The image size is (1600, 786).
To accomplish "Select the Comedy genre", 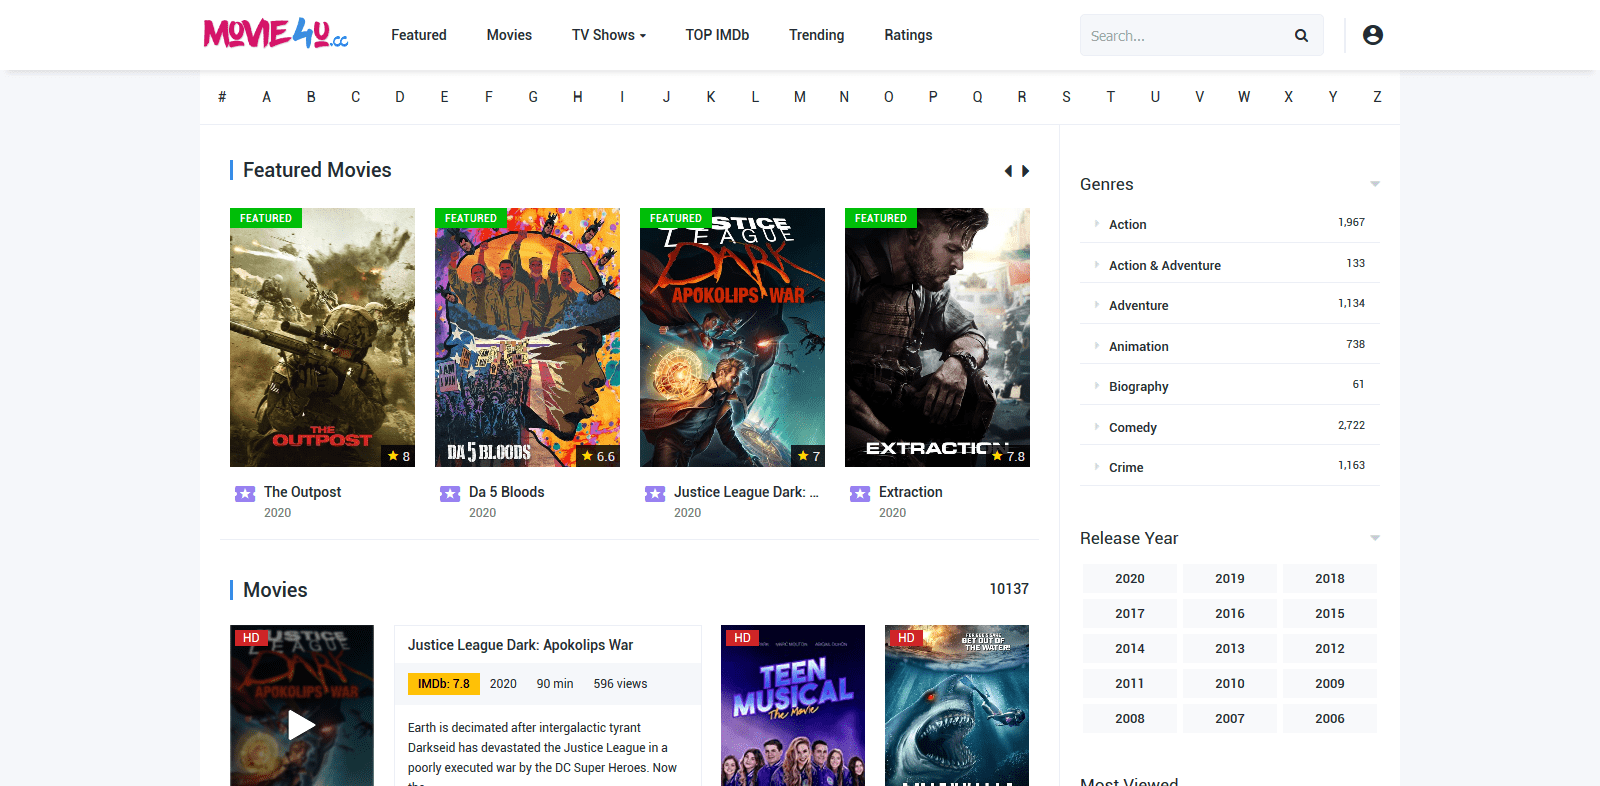I will pyautogui.click(x=1133, y=427).
